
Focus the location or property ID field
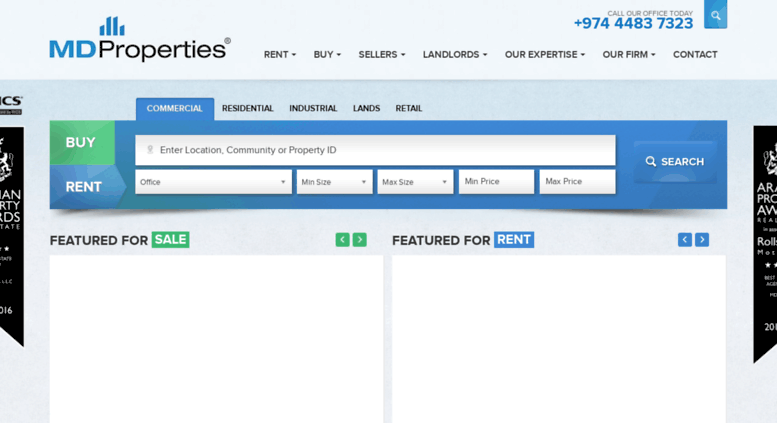[375, 150]
